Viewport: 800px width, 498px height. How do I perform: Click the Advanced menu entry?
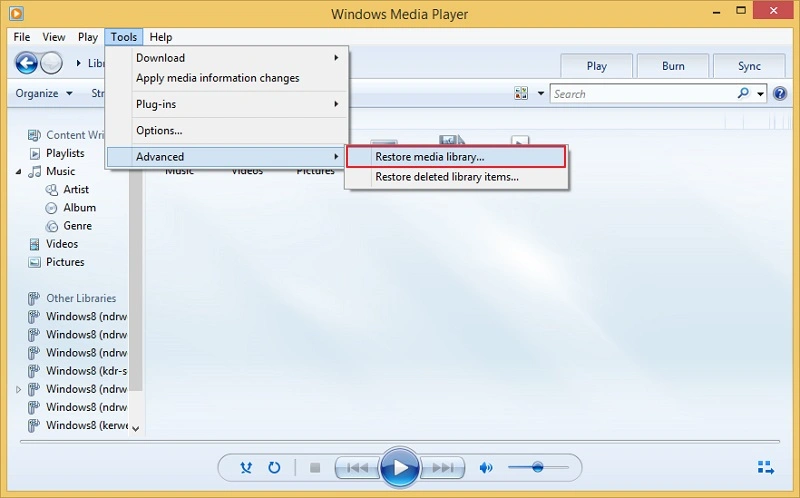pyautogui.click(x=228, y=157)
